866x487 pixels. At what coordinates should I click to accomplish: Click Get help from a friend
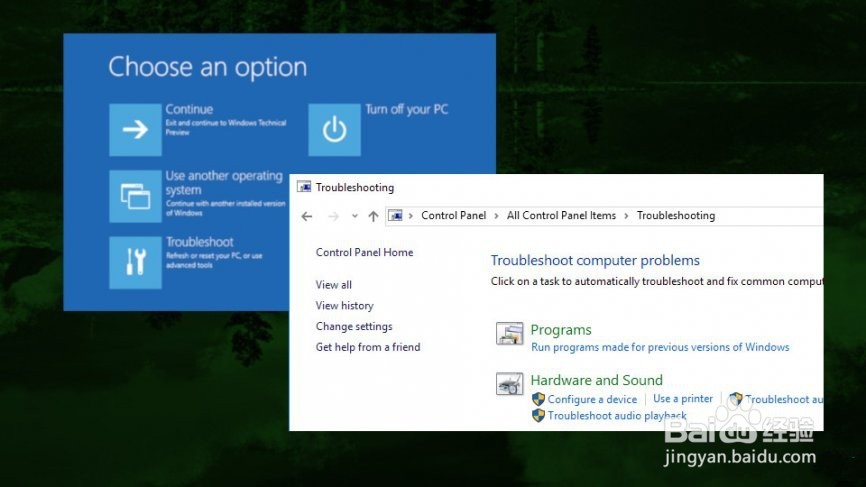[x=368, y=347]
